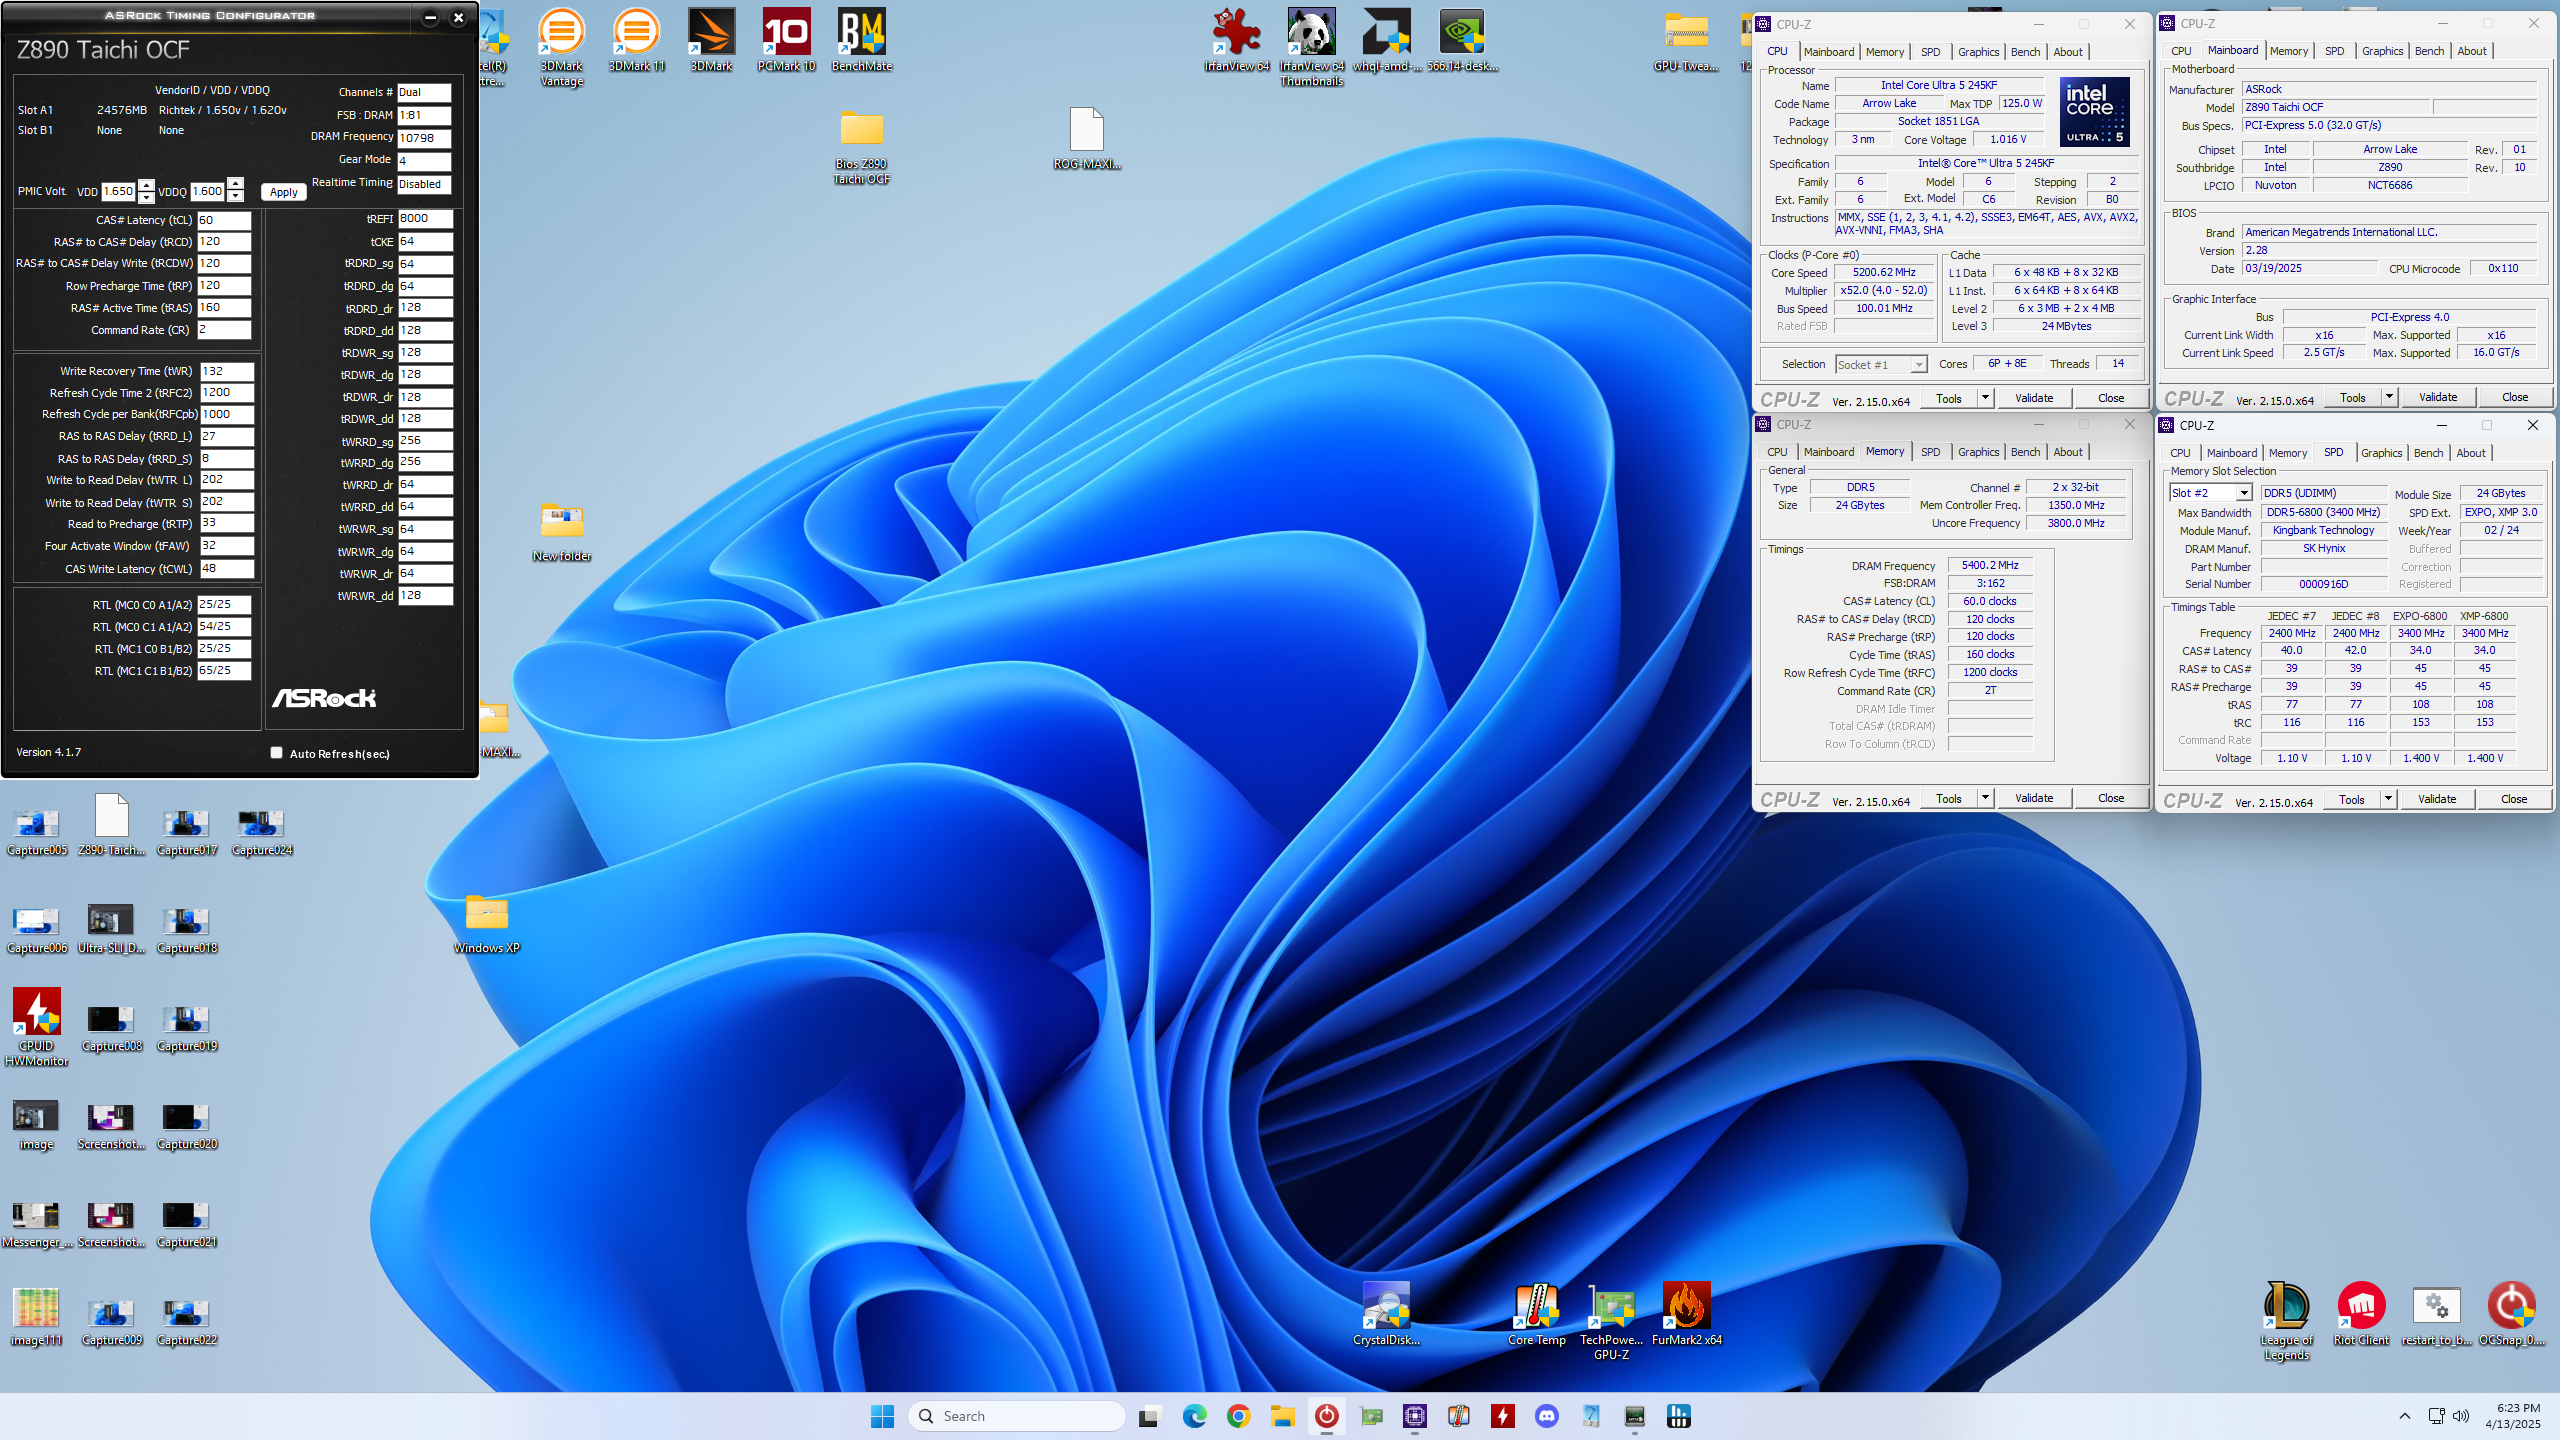2560x1440 pixels.
Task: Open the volume control in system tray
Action: pos(2461,1416)
